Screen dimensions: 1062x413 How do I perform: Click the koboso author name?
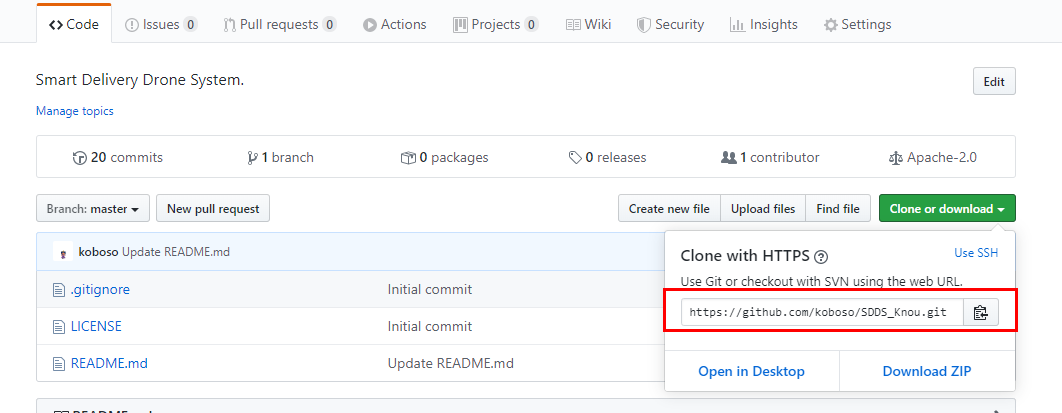(99, 252)
